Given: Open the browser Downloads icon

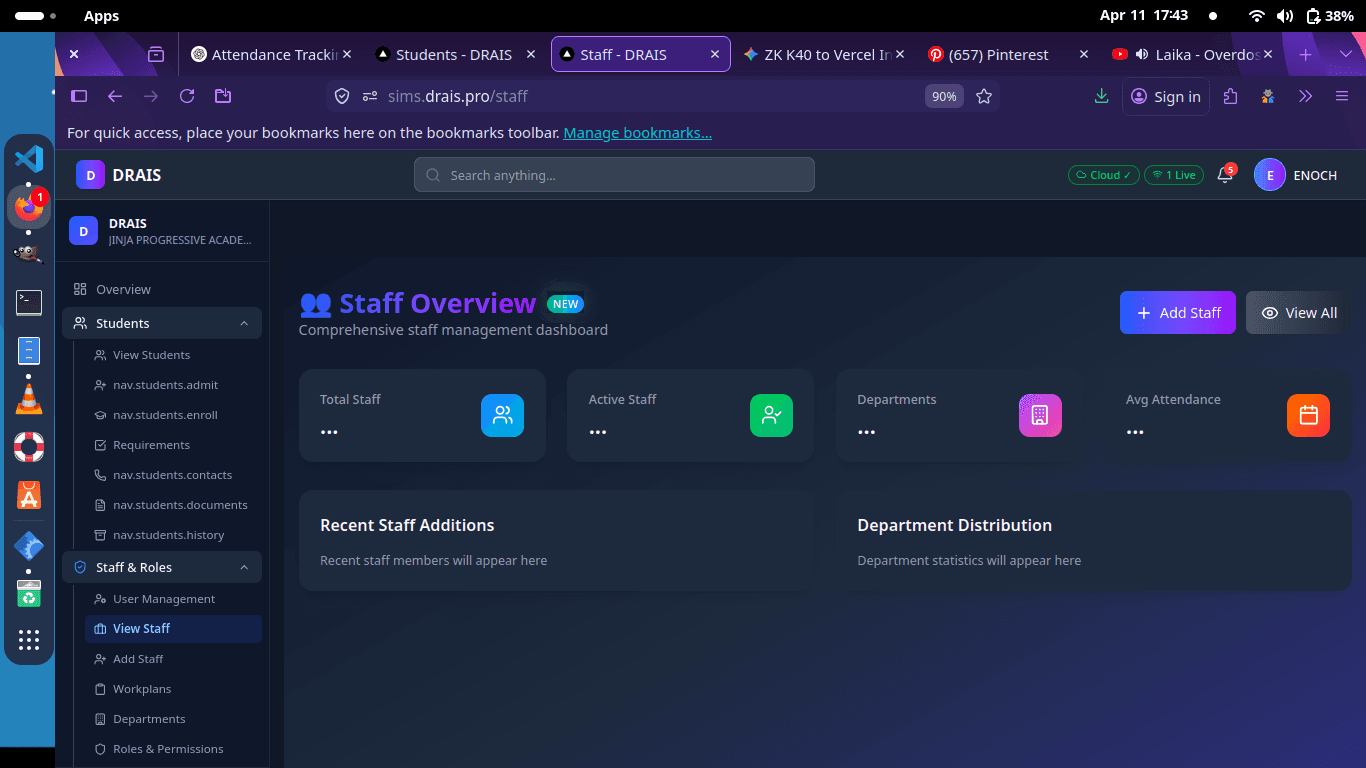Looking at the screenshot, I should point(1101,96).
